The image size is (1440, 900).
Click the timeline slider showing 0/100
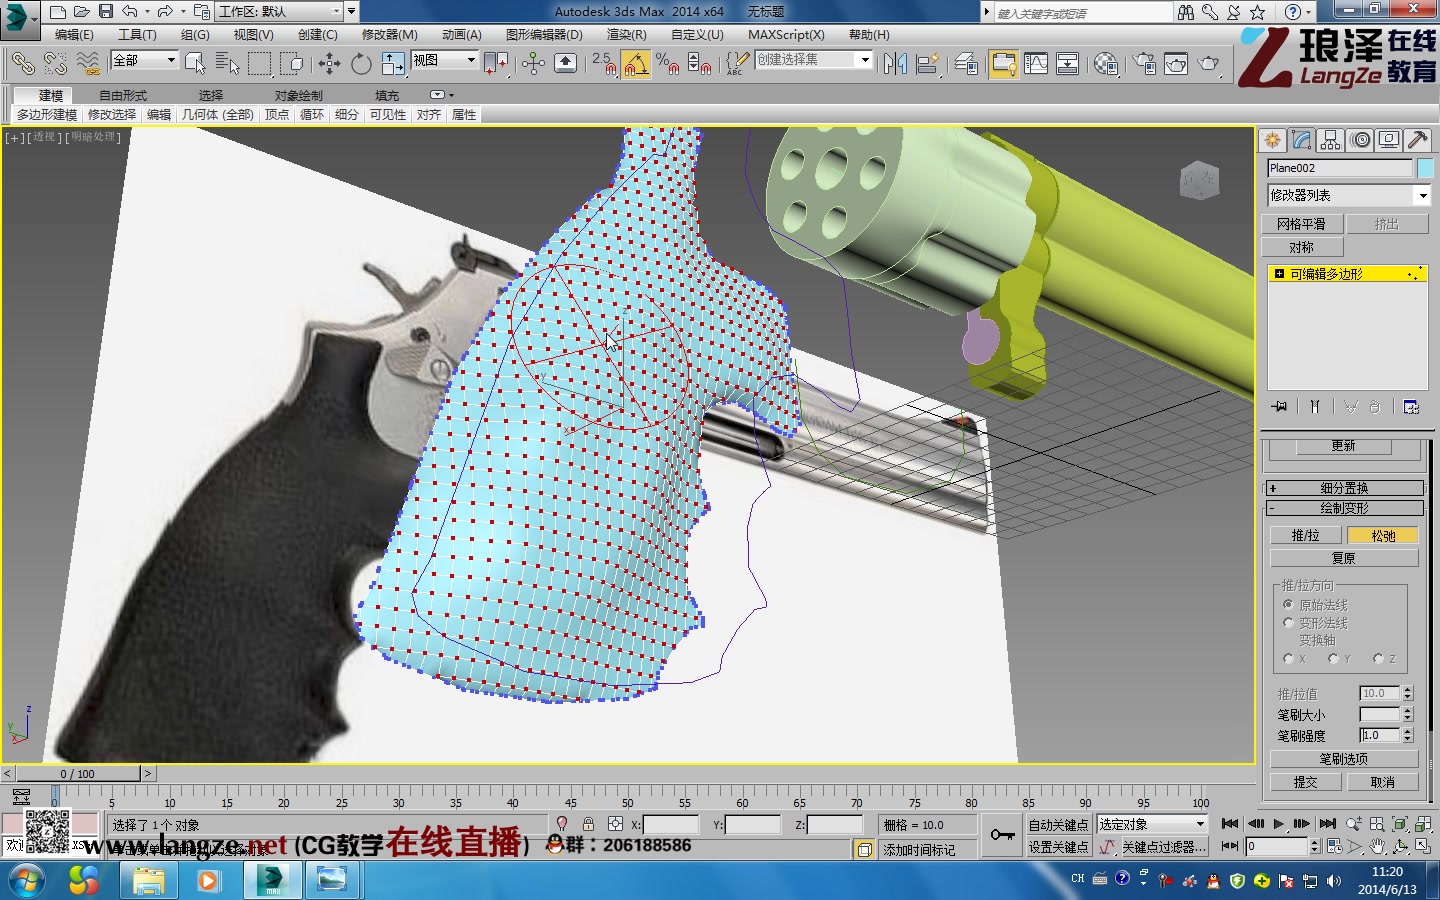tap(80, 773)
